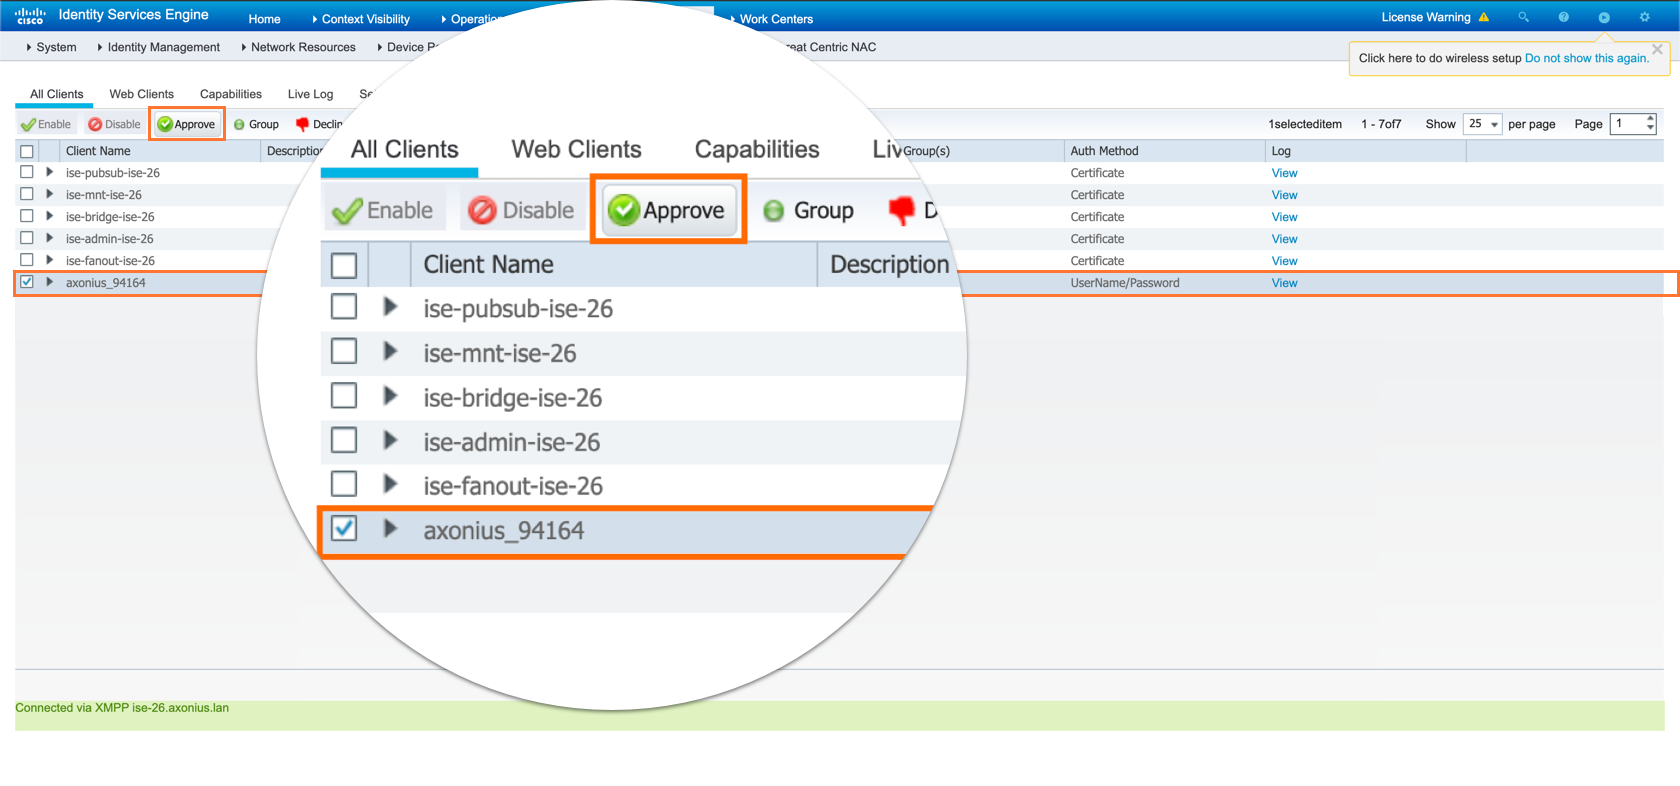This screenshot has width=1680, height=786.
Task: Tick unmagnified checkbox for ise-mnt-ise-26
Action: pyautogui.click(x=27, y=194)
